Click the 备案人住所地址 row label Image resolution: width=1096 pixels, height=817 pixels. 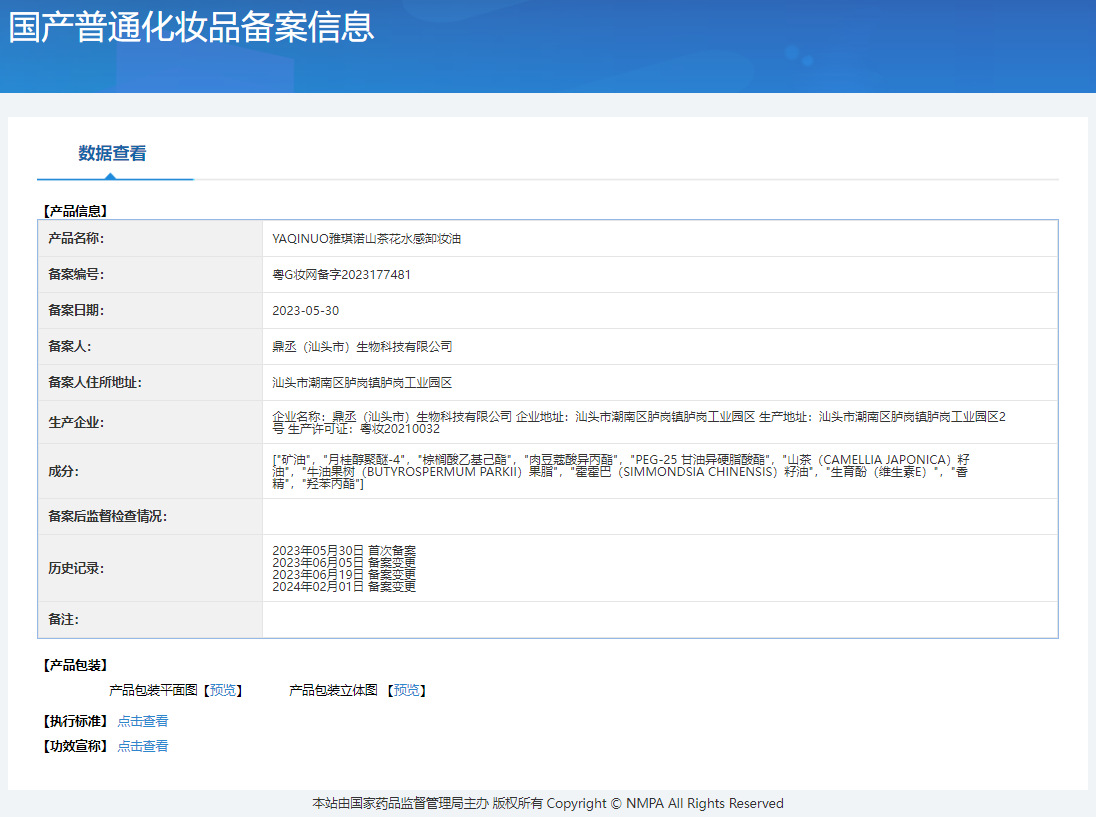pyautogui.click(x=94, y=382)
